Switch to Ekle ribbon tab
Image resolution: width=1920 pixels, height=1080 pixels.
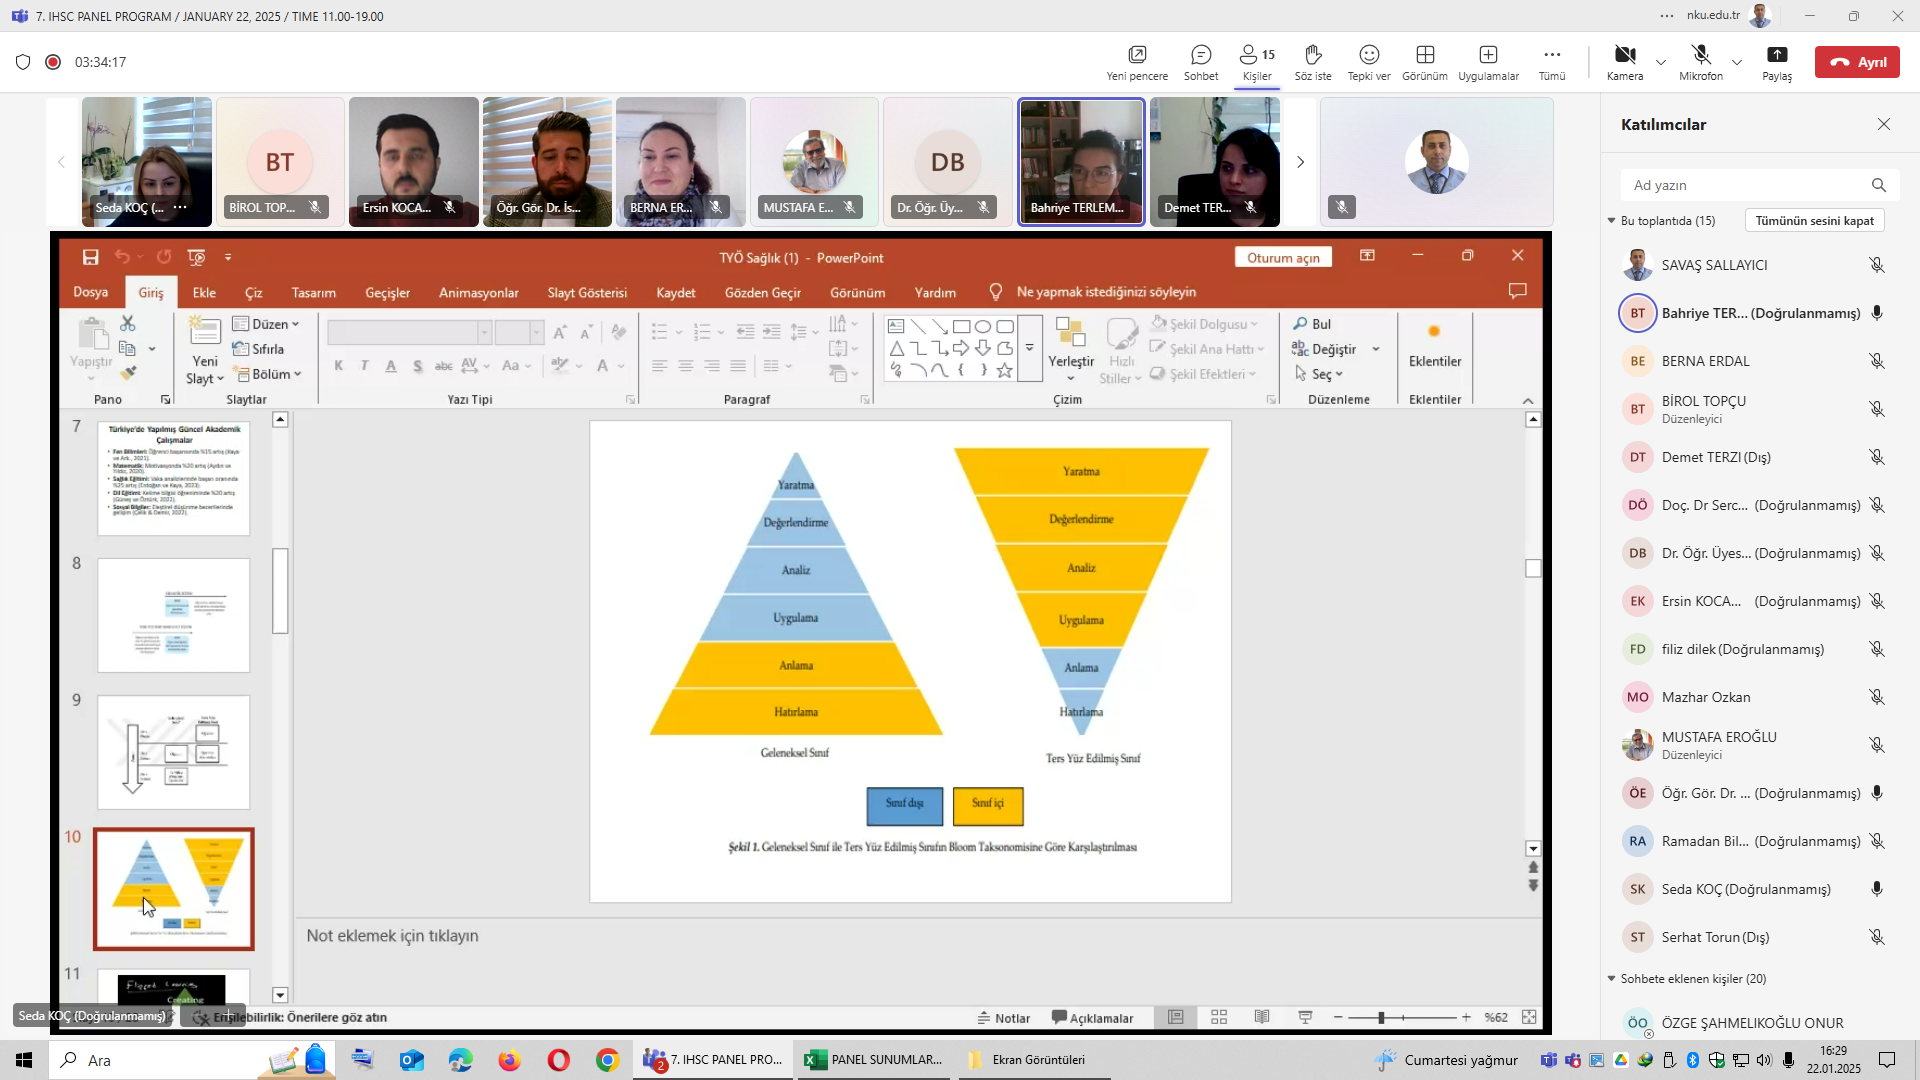(204, 292)
